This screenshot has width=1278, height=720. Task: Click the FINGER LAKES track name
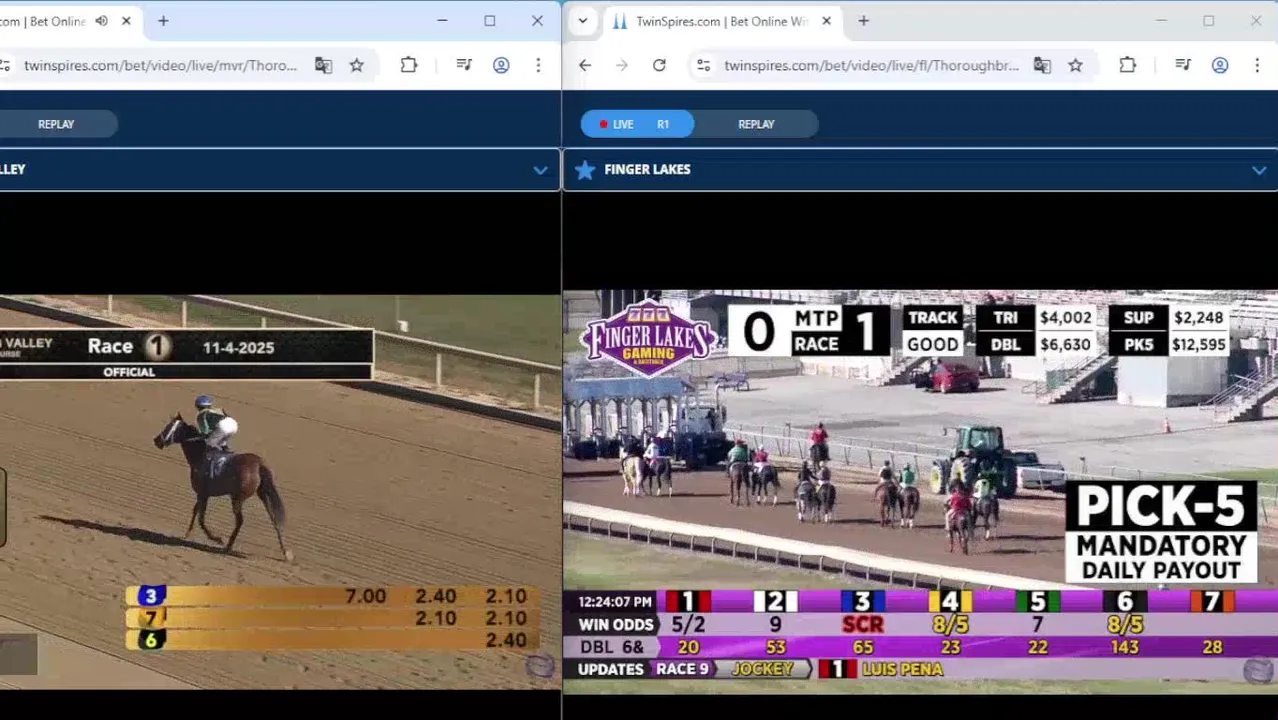click(647, 169)
